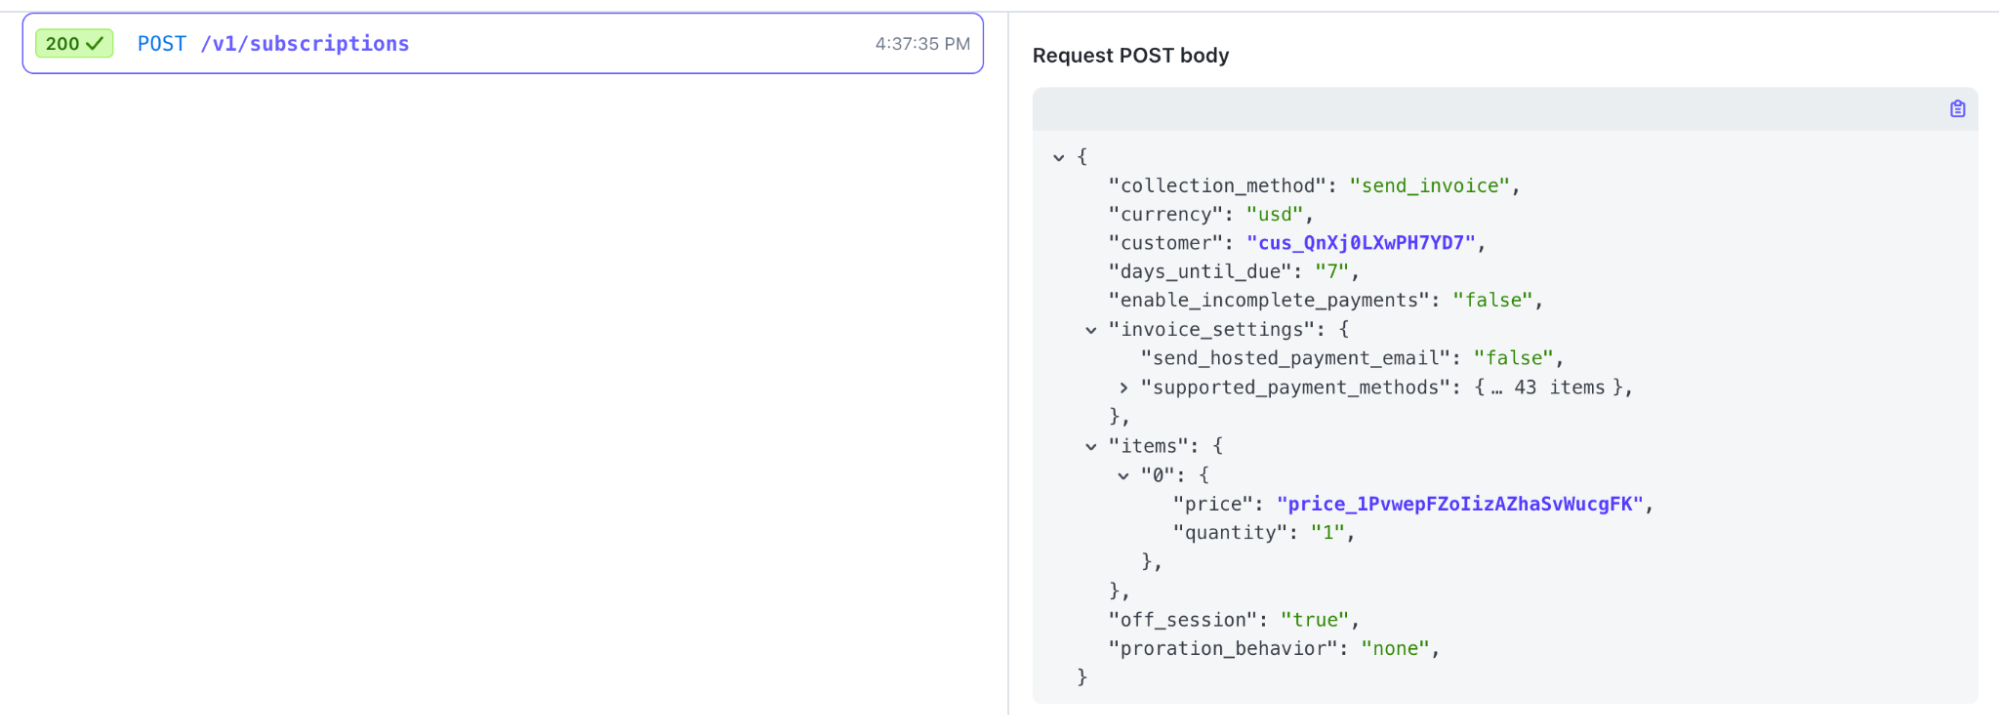Copy the request POST body to clipboard
The height and width of the screenshot is (716, 1999).
(x=1957, y=109)
